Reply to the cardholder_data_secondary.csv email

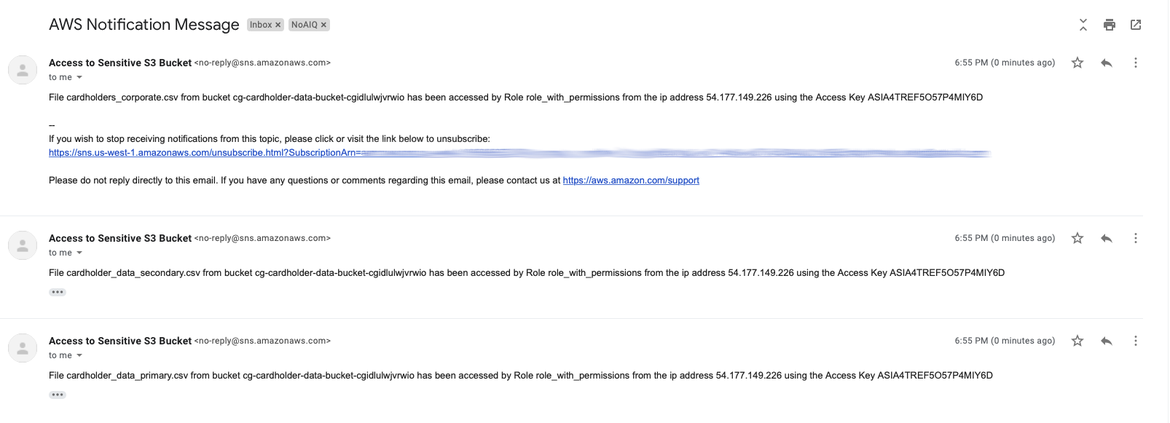[1106, 239]
